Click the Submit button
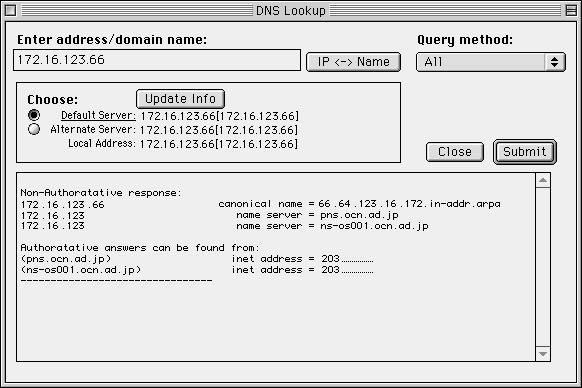 click(x=524, y=152)
